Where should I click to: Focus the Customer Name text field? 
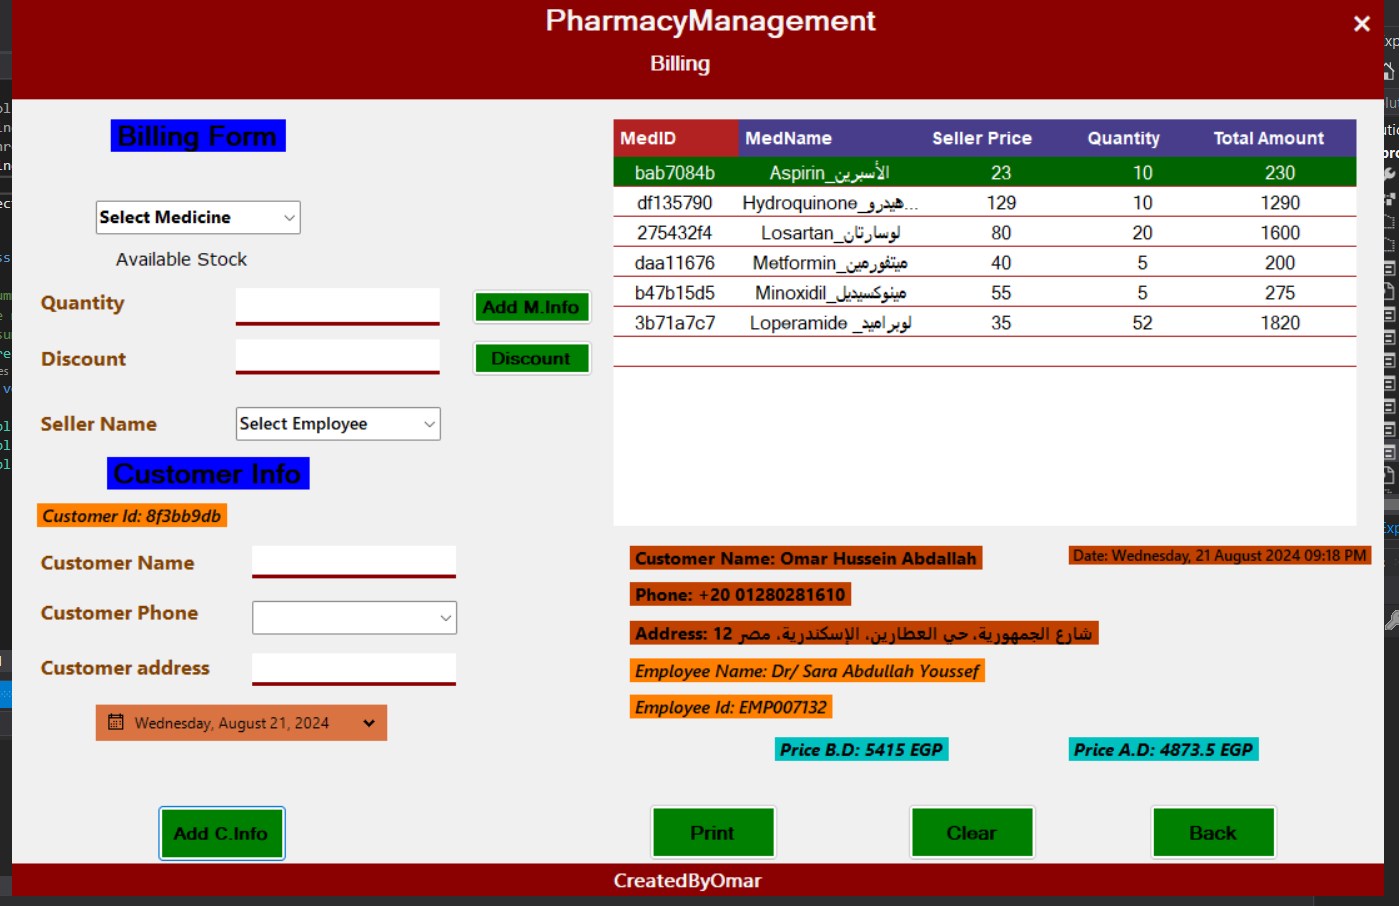[x=353, y=560]
